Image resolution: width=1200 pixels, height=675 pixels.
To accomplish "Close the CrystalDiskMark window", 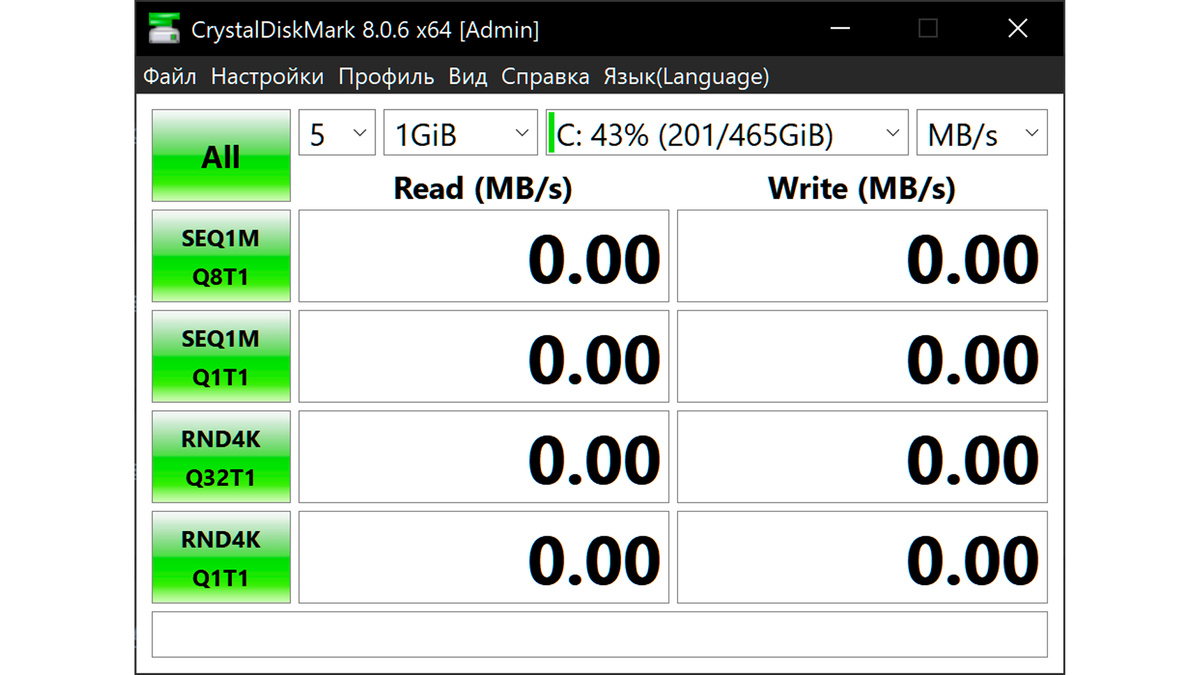I will [1017, 29].
